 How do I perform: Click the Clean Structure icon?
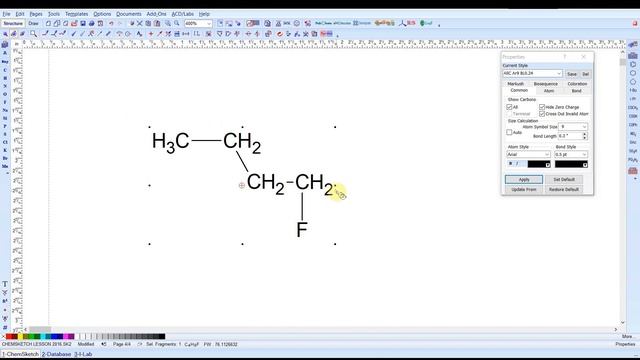(x=279, y=34)
